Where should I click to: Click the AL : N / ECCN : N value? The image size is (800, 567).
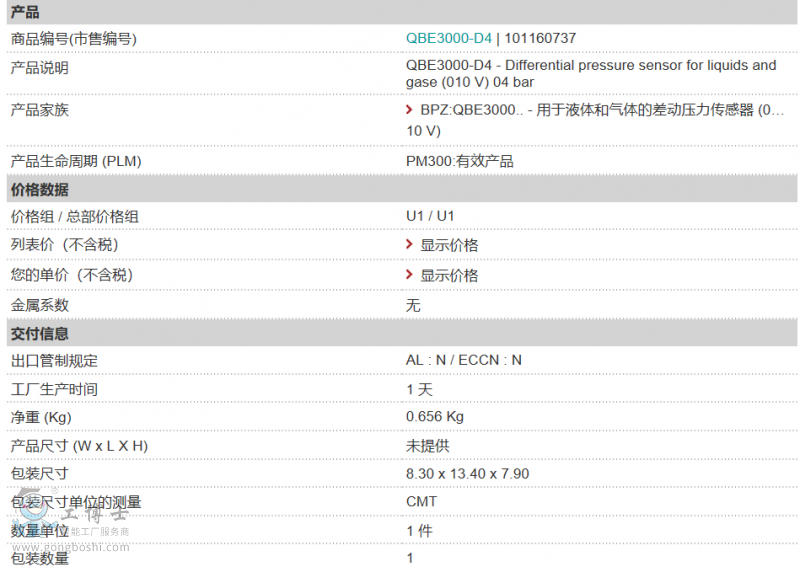pyautogui.click(x=463, y=360)
